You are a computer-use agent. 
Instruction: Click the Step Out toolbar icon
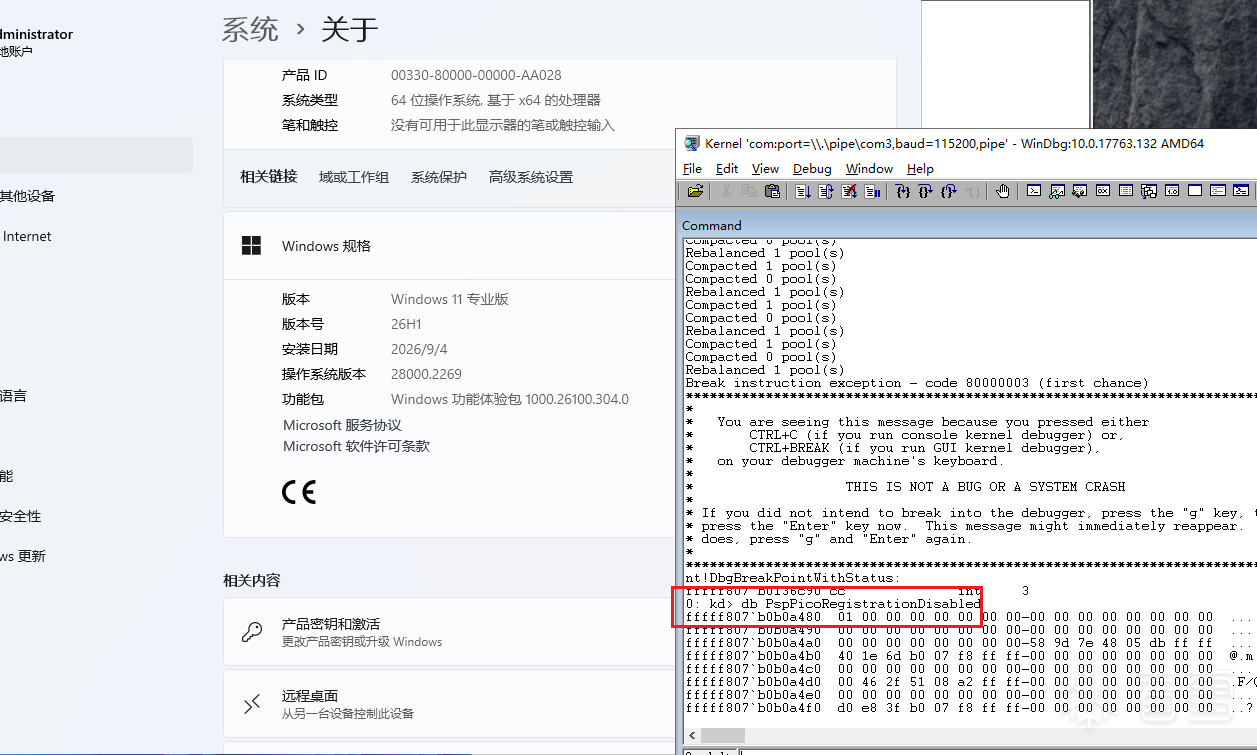(x=948, y=191)
